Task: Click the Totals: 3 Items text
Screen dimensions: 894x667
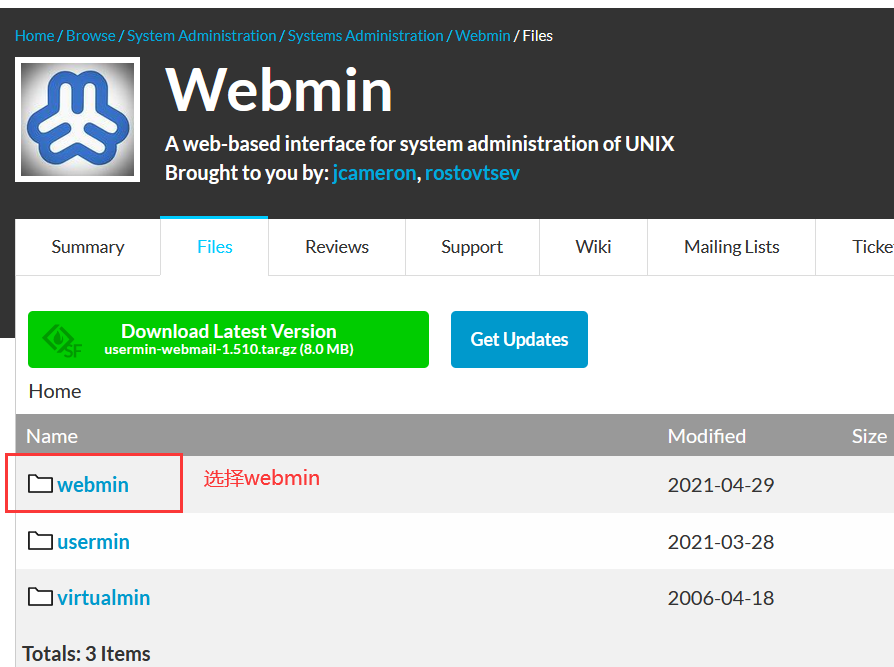Action: (86, 654)
